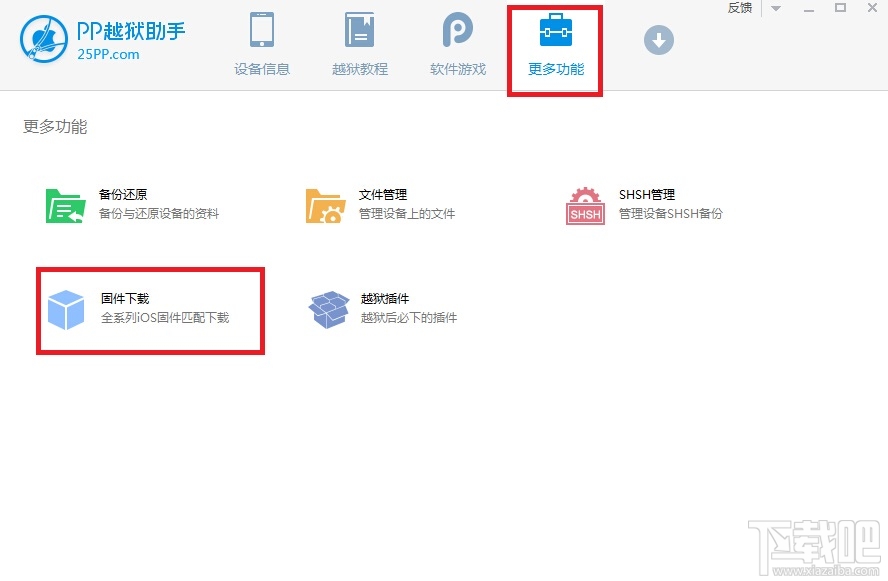Select the SHSH管理 gear badge icon
The image size is (888, 581).
pos(584,204)
